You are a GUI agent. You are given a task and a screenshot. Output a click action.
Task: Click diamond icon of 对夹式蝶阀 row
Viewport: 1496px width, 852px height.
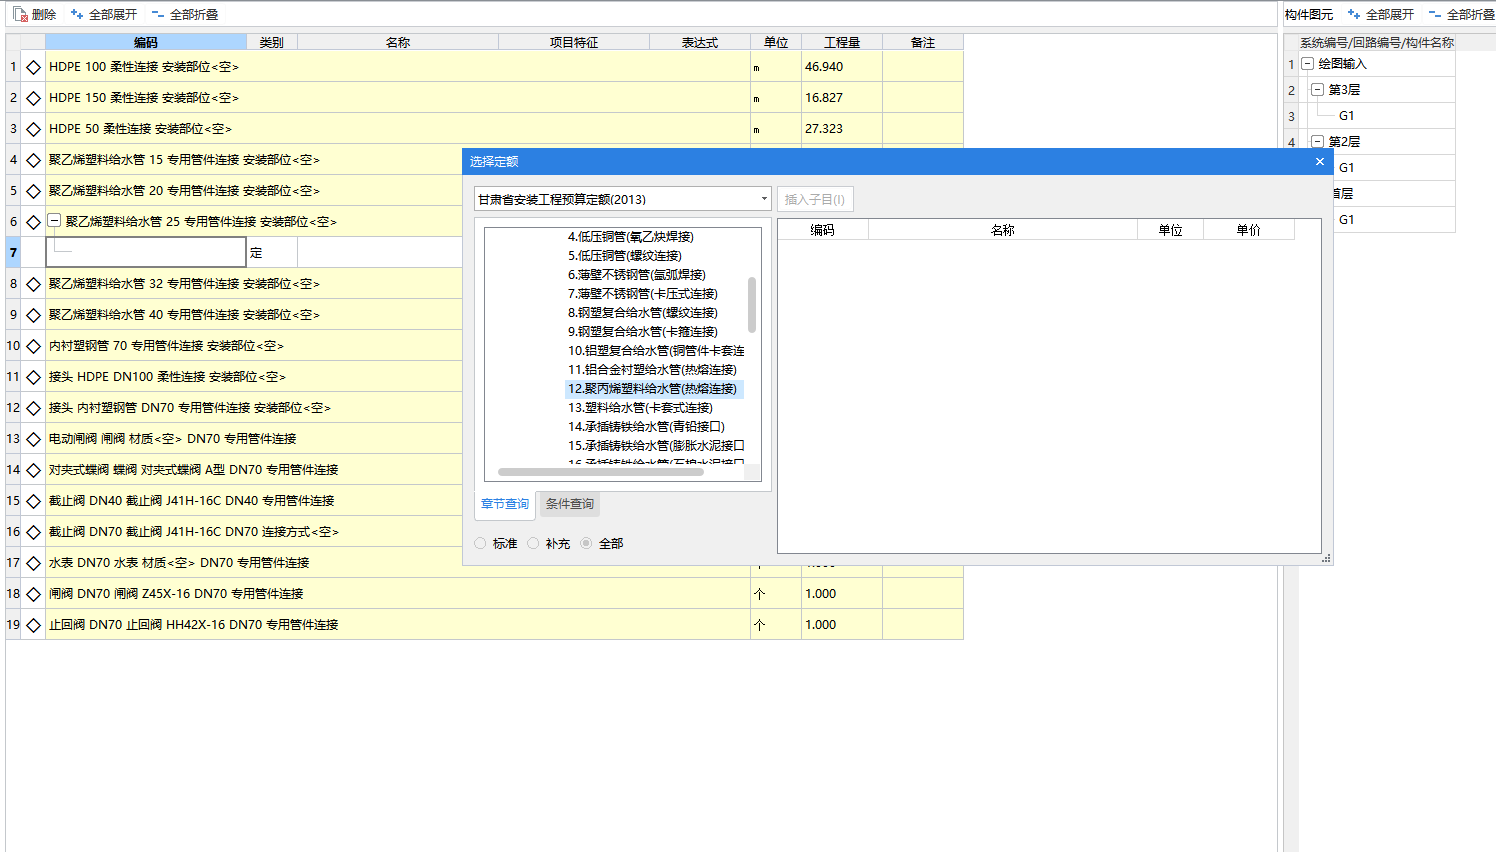tap(33, 470)
